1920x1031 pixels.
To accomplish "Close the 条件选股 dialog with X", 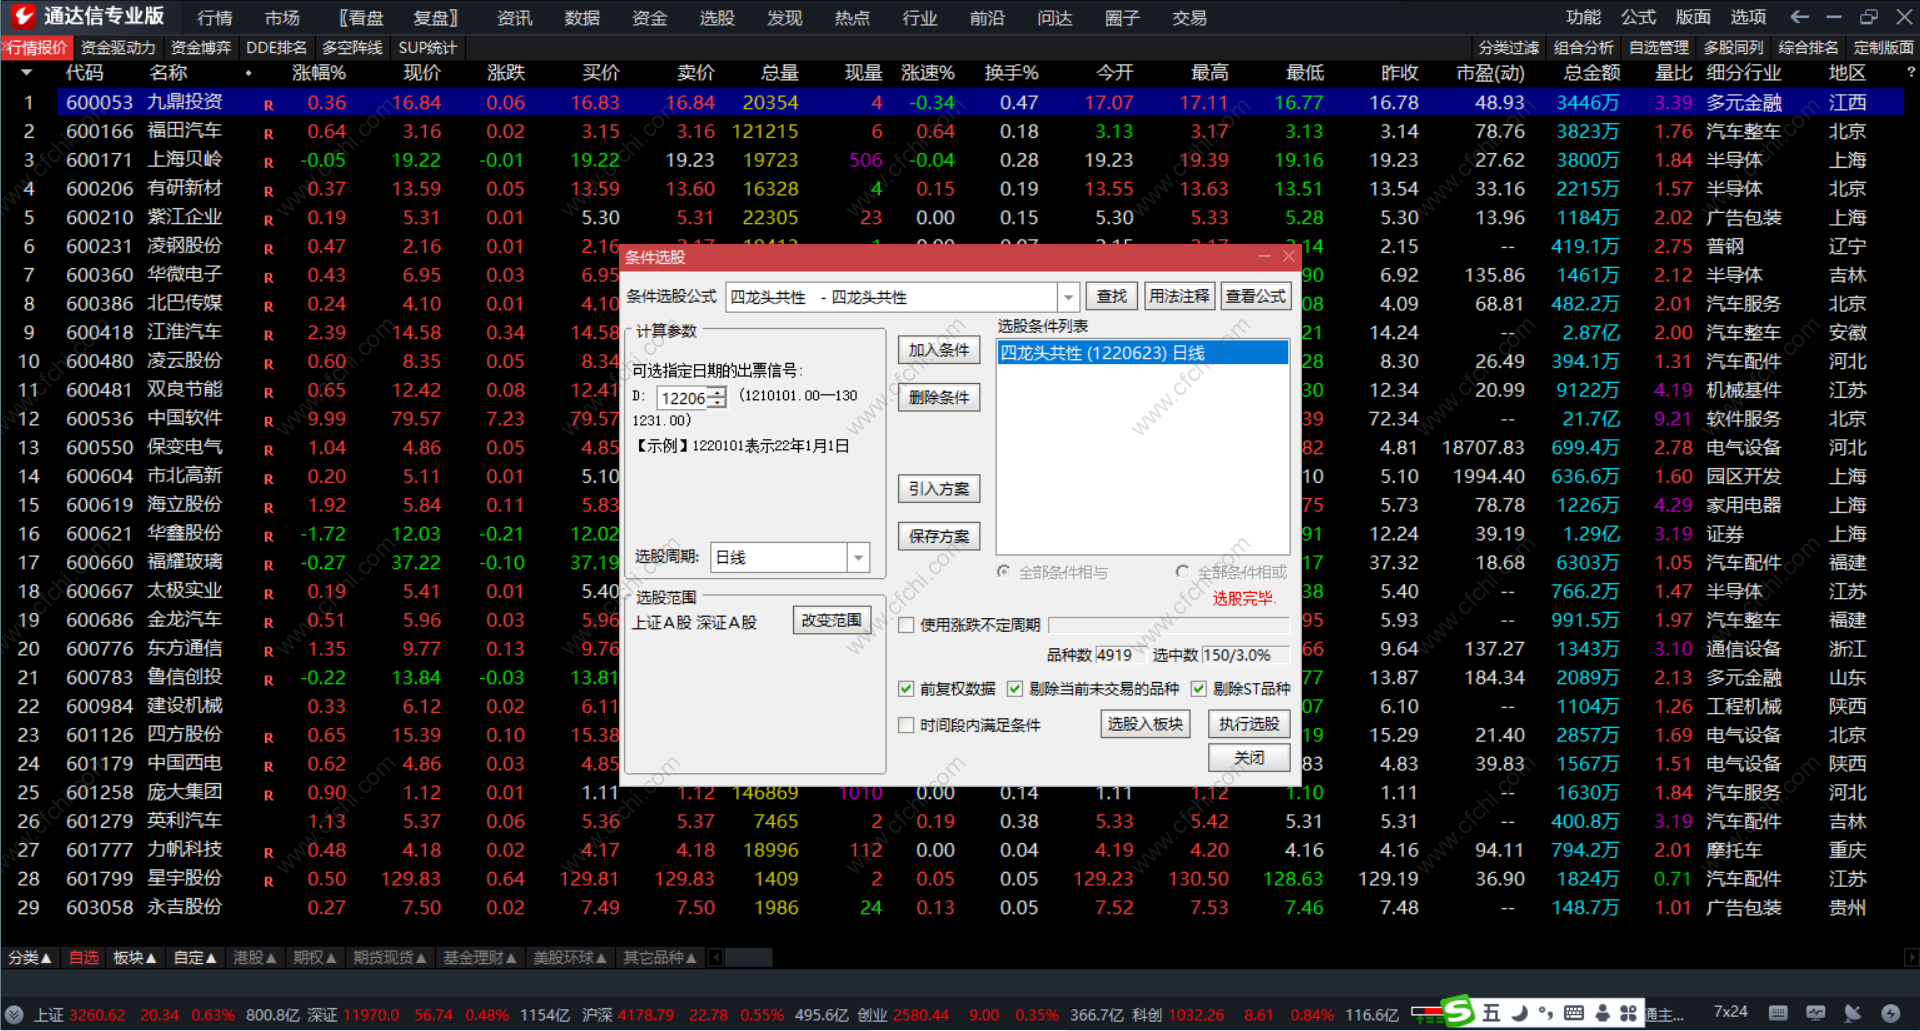I will [x=1288, y=257].
